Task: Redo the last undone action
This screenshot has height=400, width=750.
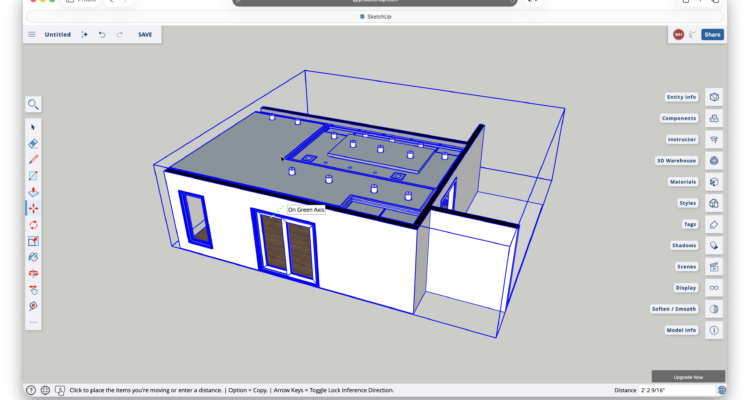Action: (120, 34)
